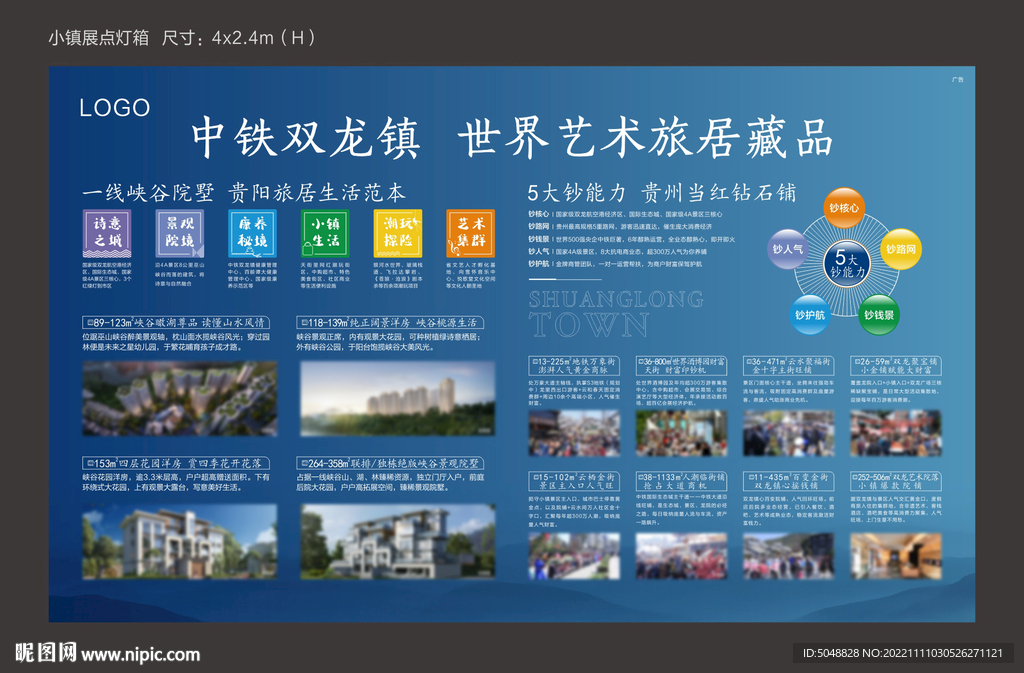The width and height of the screenshot is (1024, 673).
Task: Click the 36-471㎡ 云水聚福街 label box
Action: coord(788,365)
